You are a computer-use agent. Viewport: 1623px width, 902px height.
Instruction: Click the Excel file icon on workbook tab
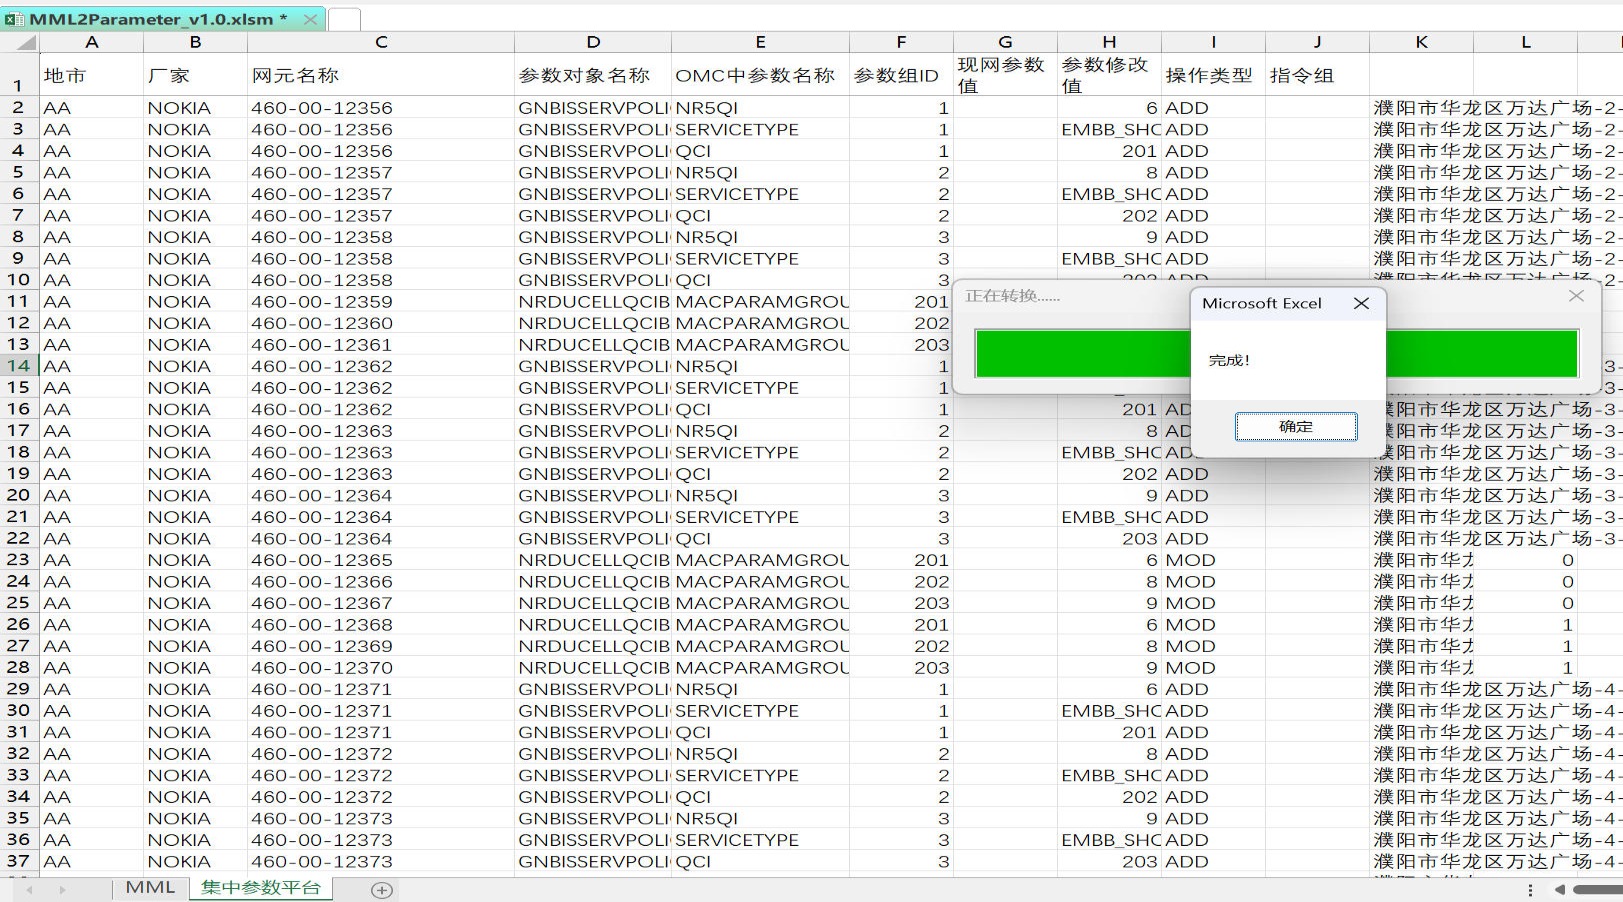(14, 19)
